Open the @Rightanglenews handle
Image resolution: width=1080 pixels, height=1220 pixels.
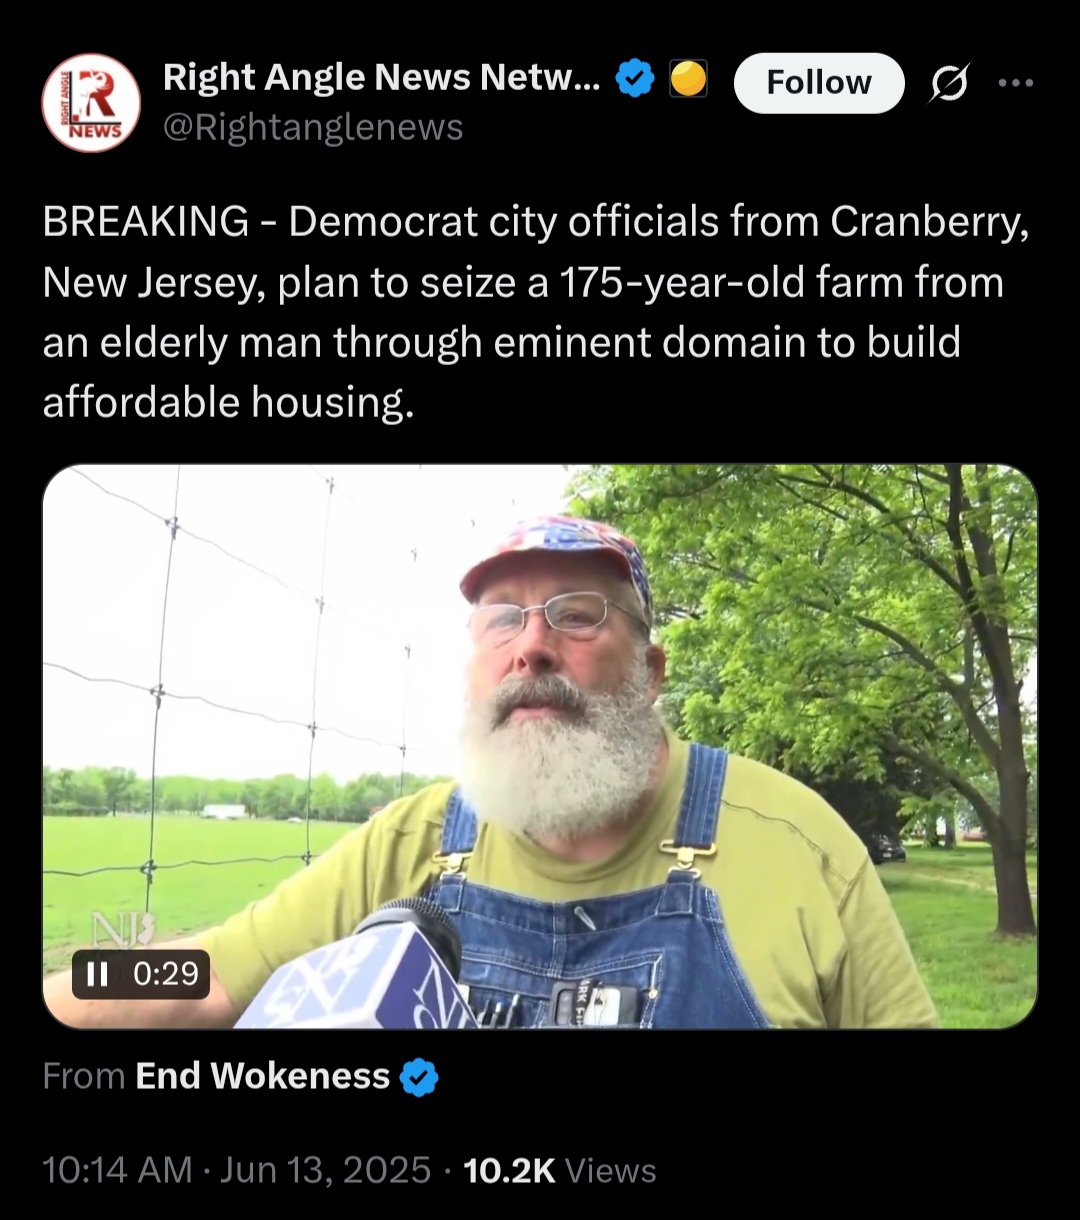click(313, 127)
